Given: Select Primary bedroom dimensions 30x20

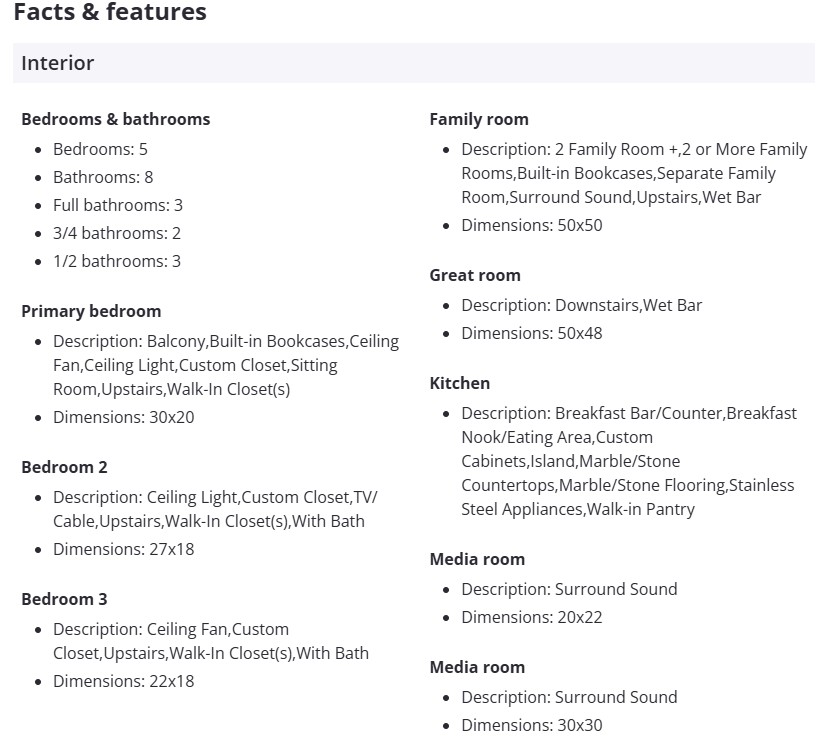Looking at the screenshot, I should (x=124, y=417).
